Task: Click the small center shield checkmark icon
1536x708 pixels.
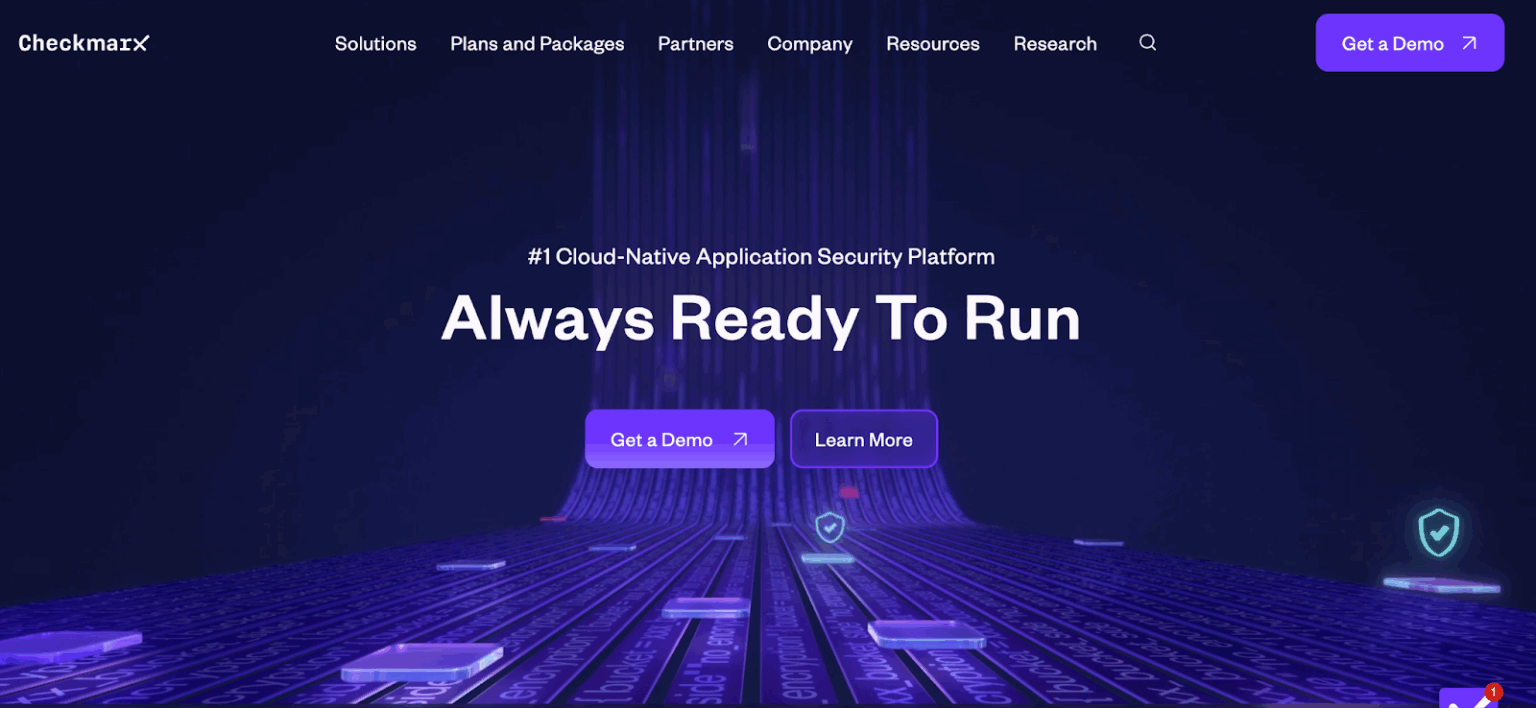Action: point(829,527)
